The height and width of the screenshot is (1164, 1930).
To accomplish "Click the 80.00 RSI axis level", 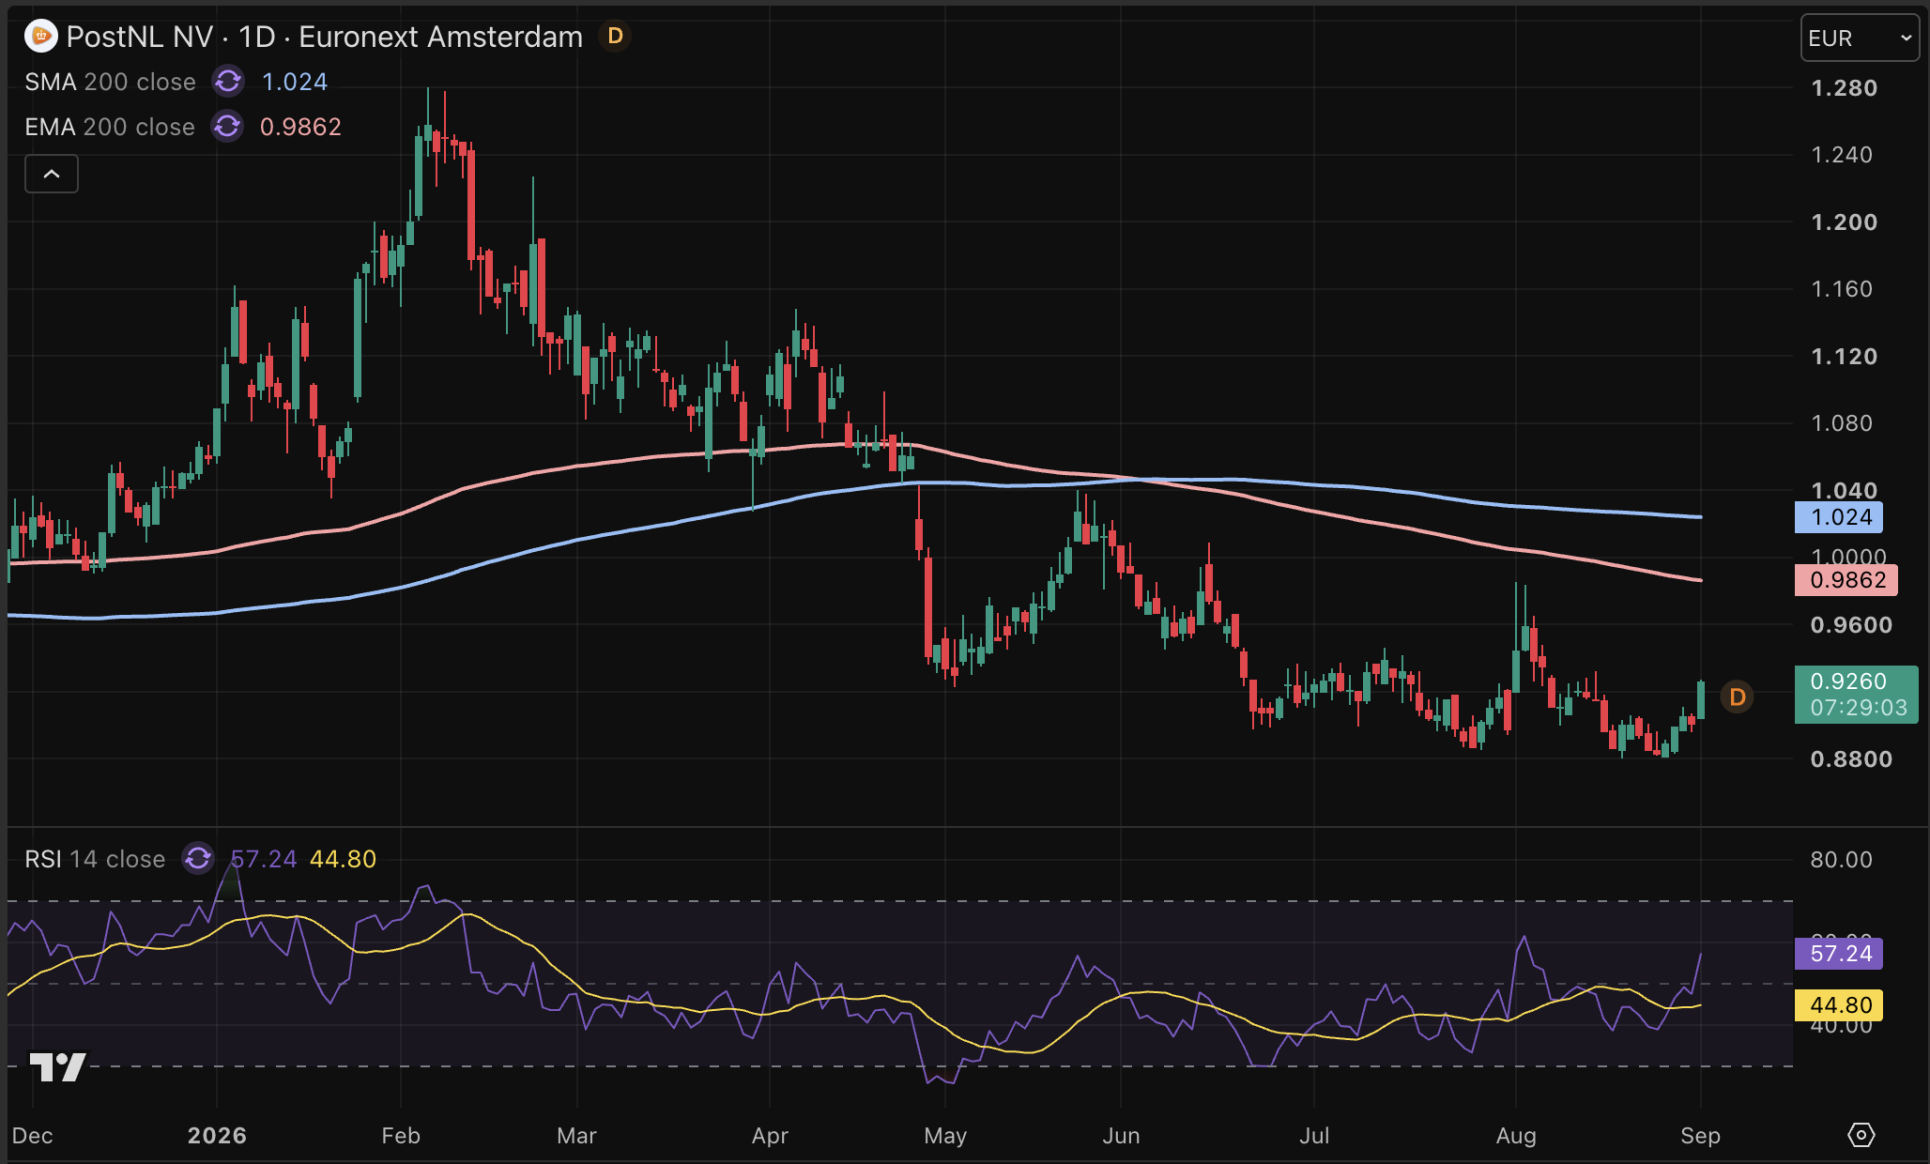I will coord(1841,859).
